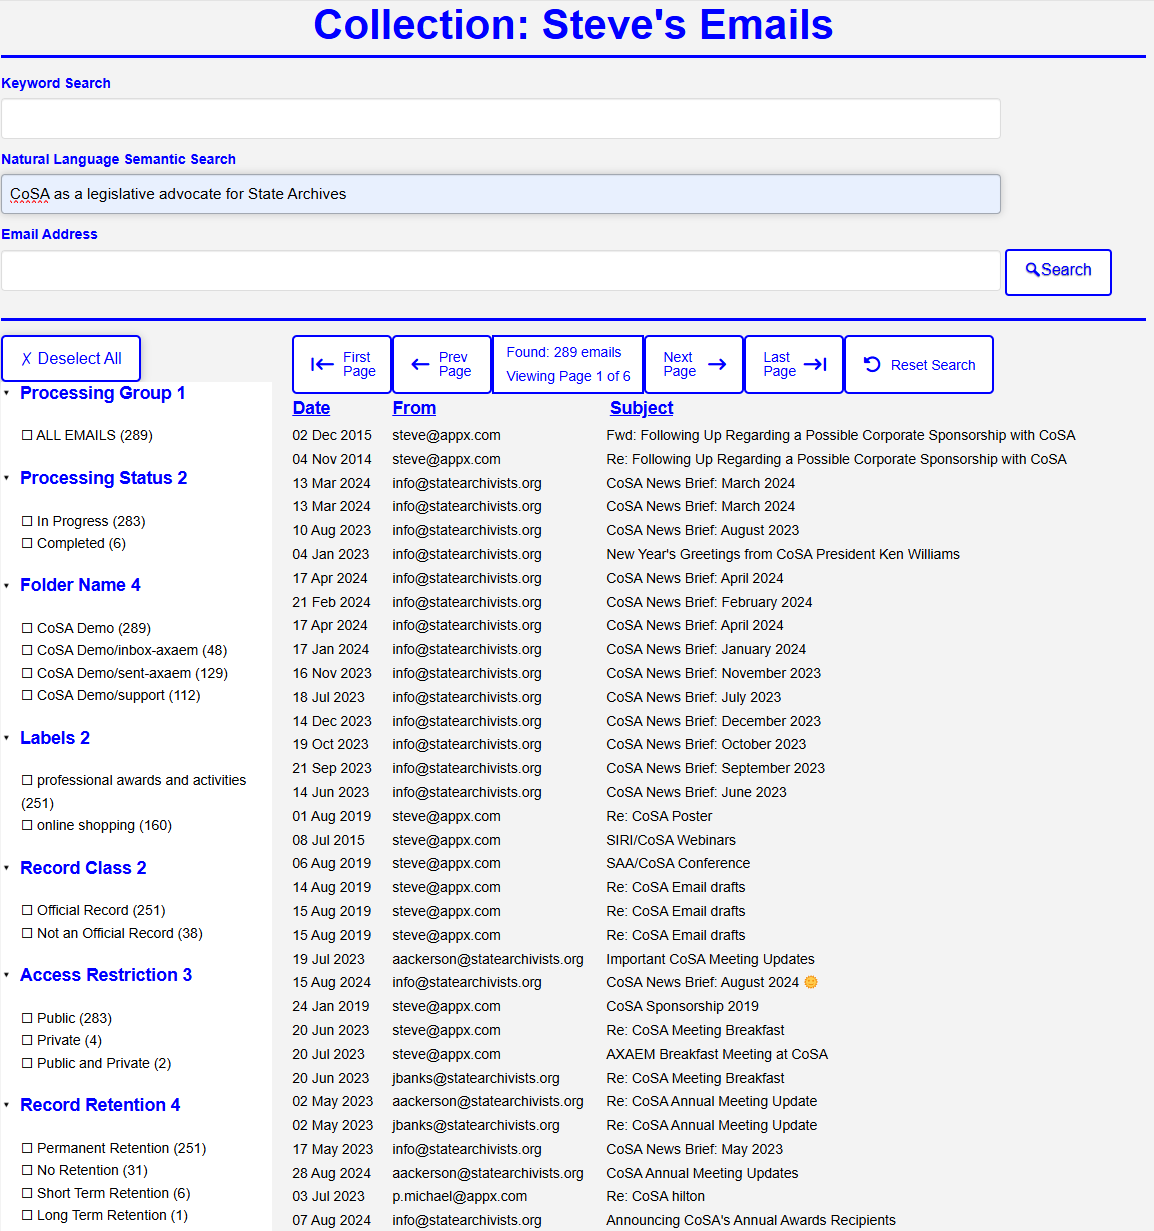Open the 'Re: CoSA hilton' email
This screenshot has height=1231, width=1154.
coord(655,1196)
